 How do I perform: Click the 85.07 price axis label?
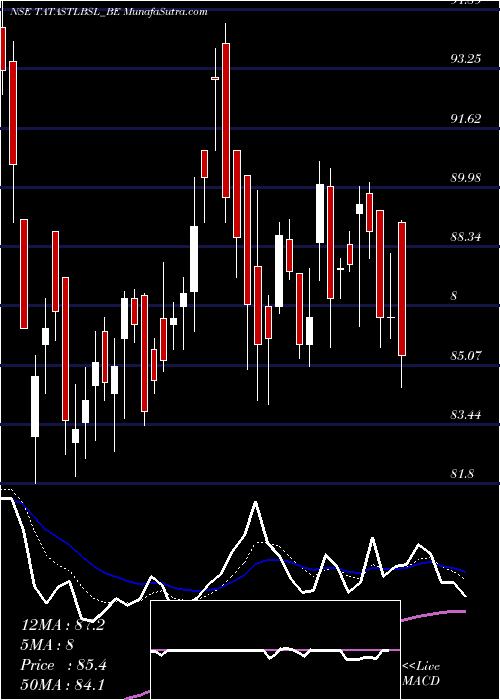[x=466, y=356]
